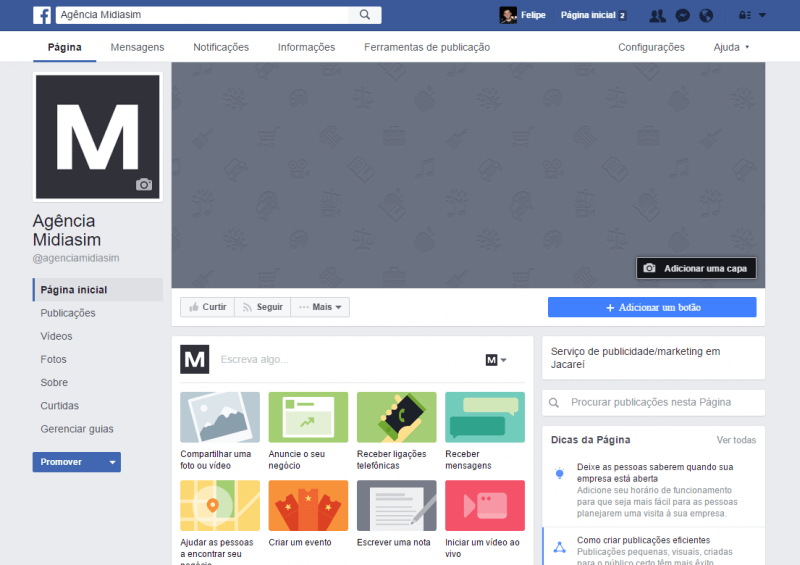Click the lightbulb tip icon
This screenshot has height=565, width=800.
point(559,473)
